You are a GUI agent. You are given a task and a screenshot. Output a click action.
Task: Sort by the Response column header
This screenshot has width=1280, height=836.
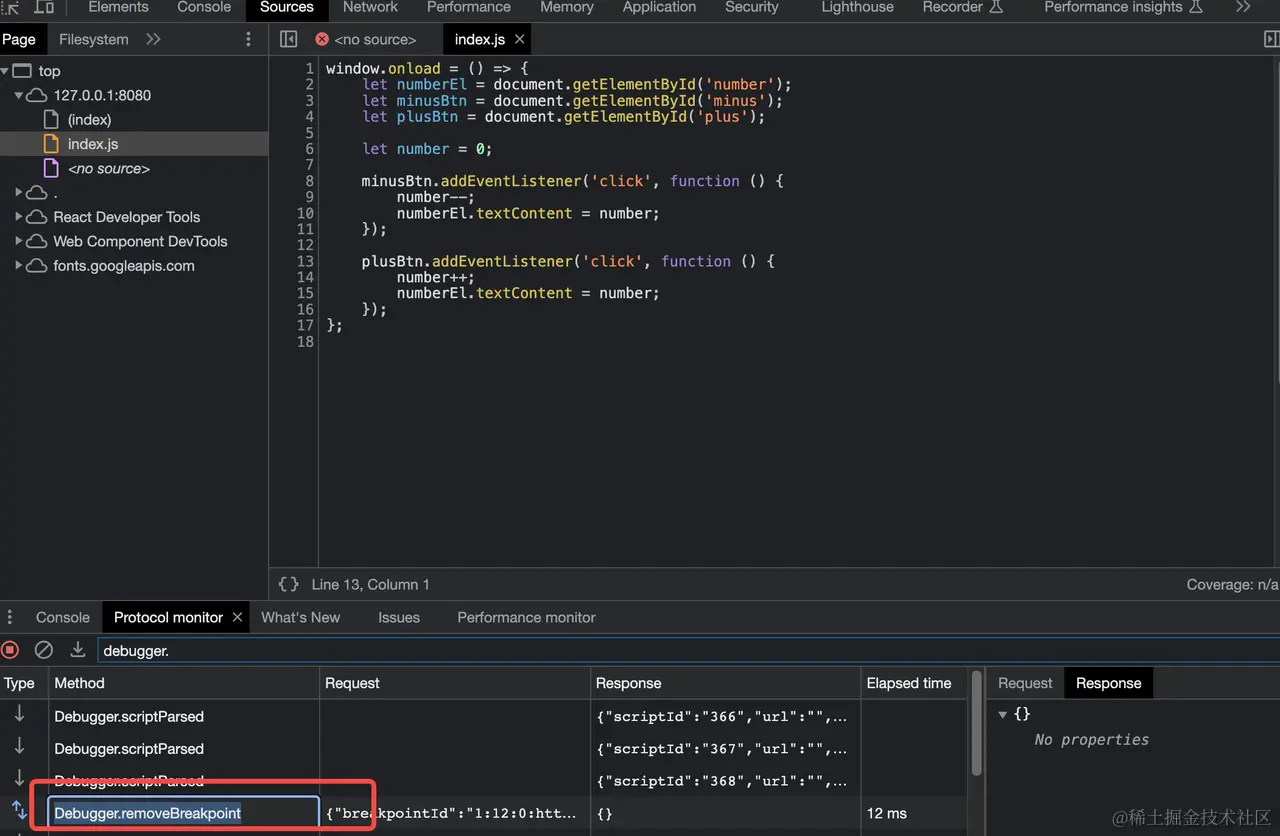tap(726, 683)
